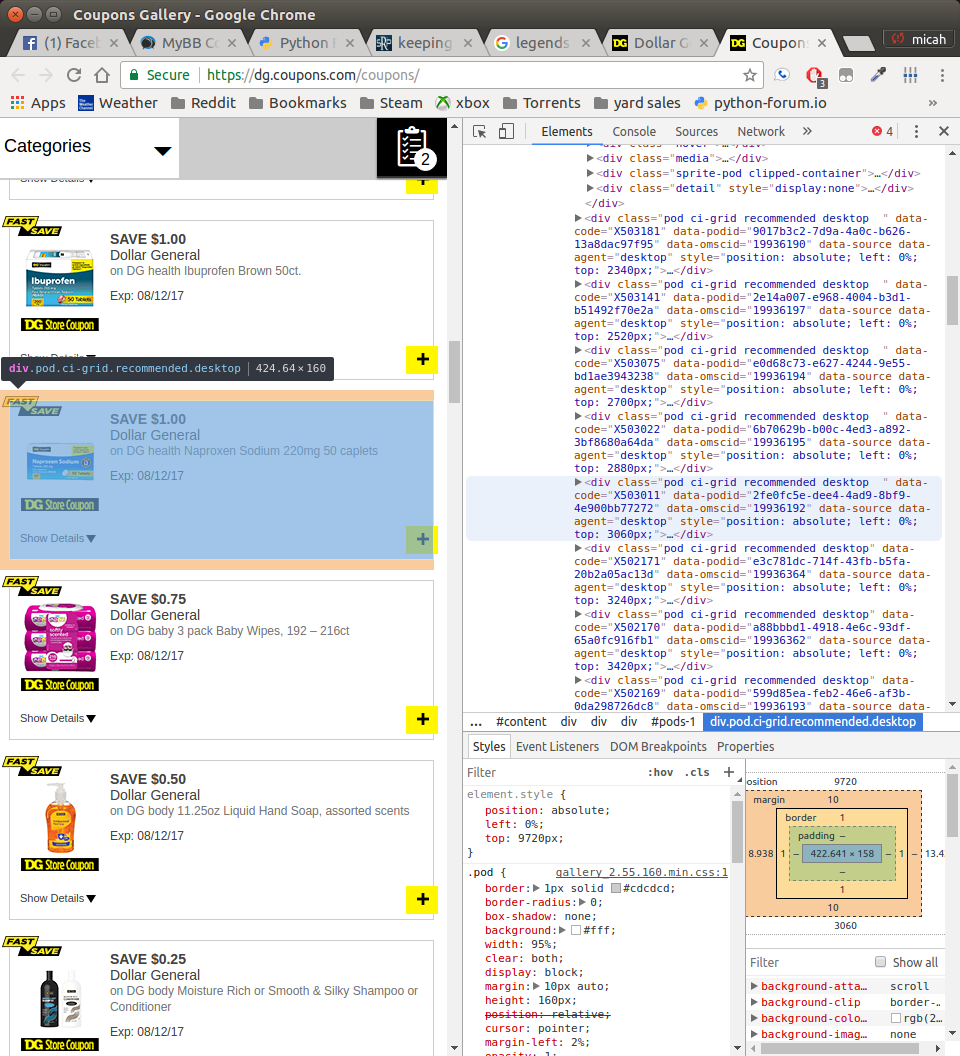Reload the page
Screen dimensions: 960x1056
pyautogui.click(x=74, y=75)
